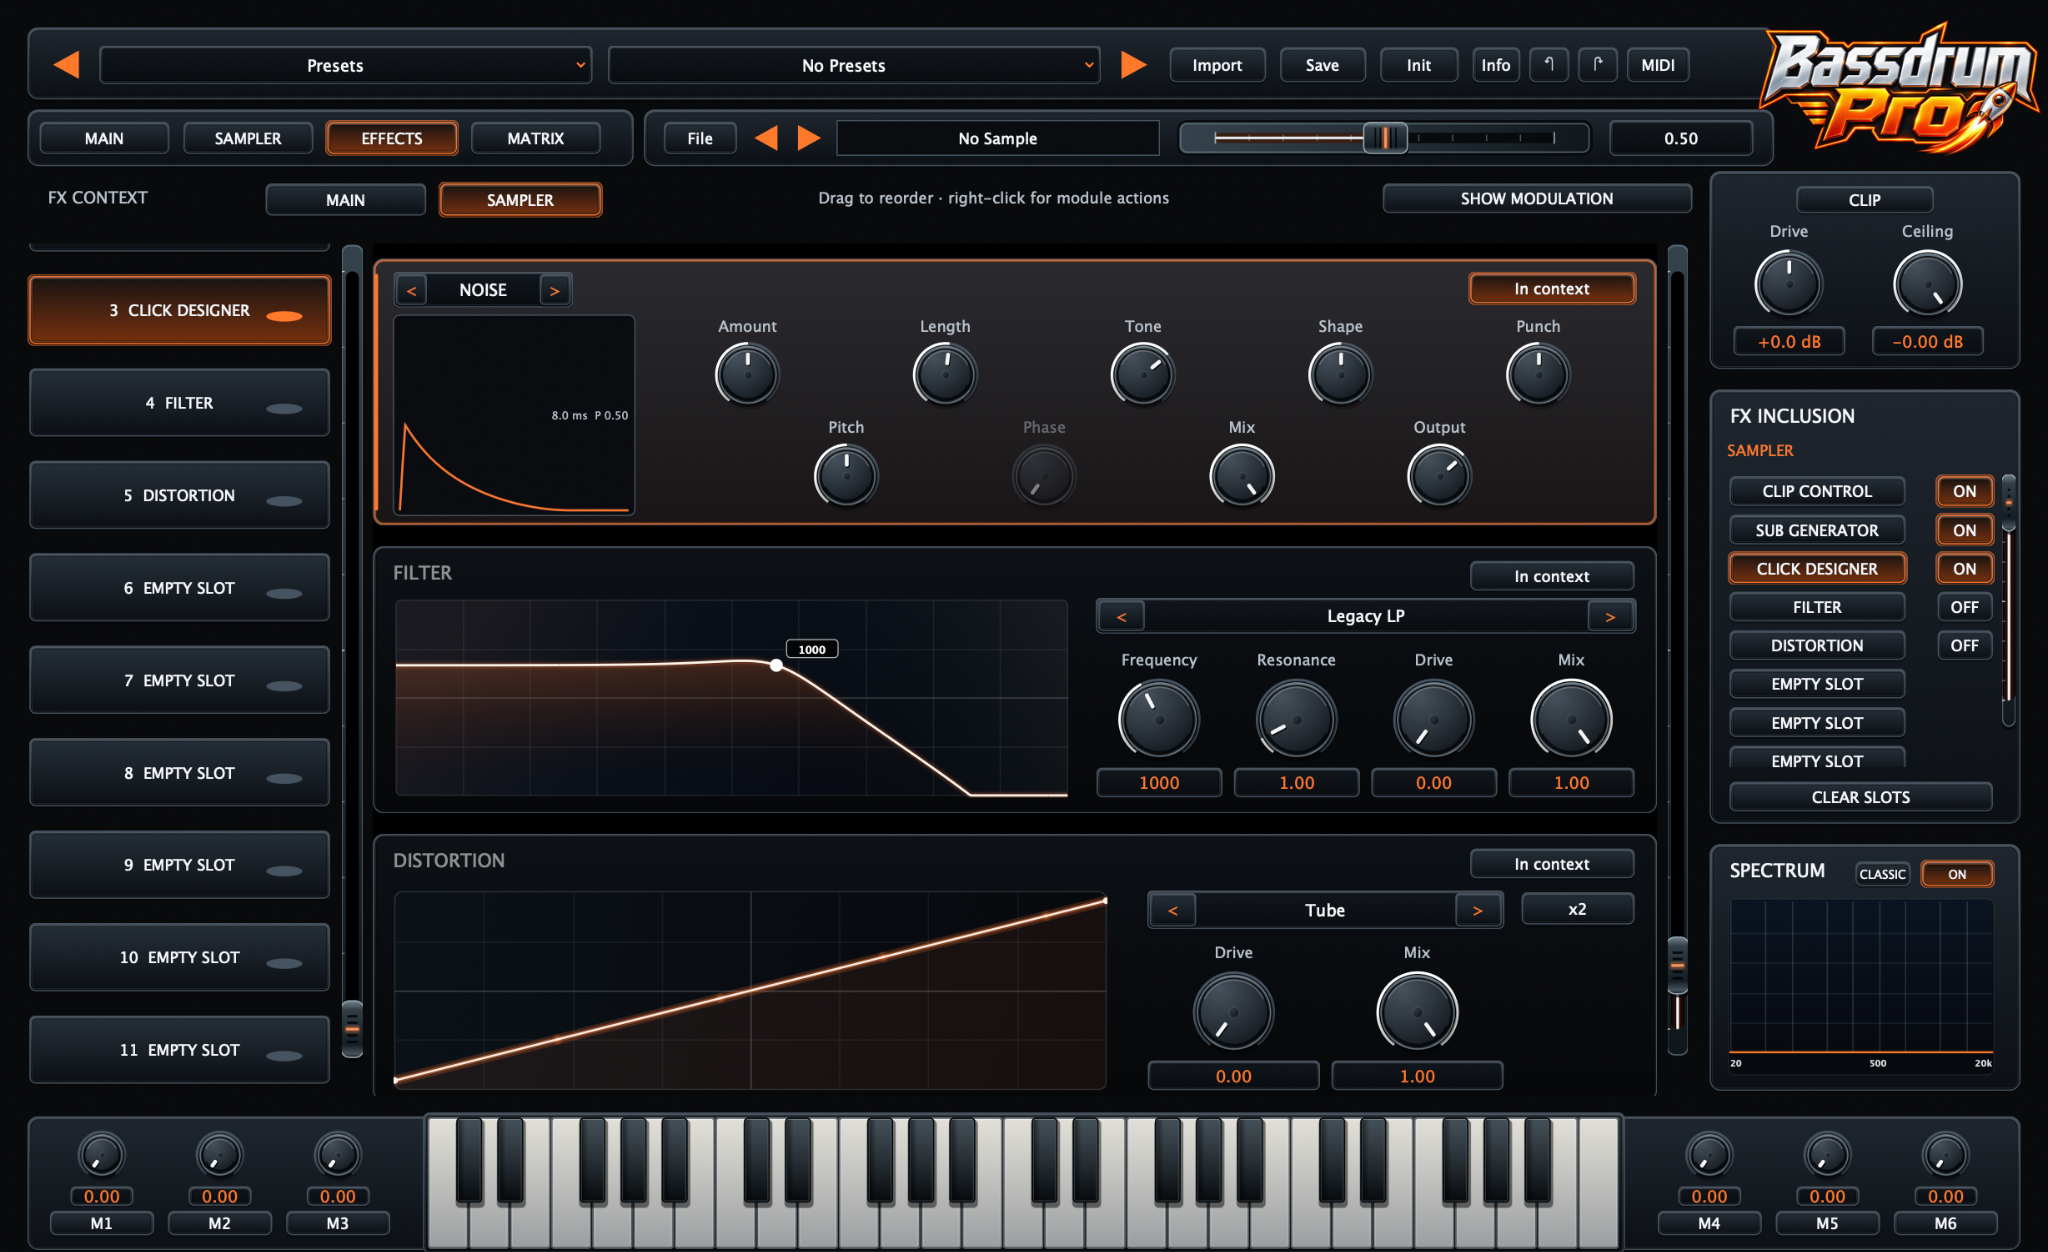
Task: Go to previous preset with left orange arrow
Action: 67,65
